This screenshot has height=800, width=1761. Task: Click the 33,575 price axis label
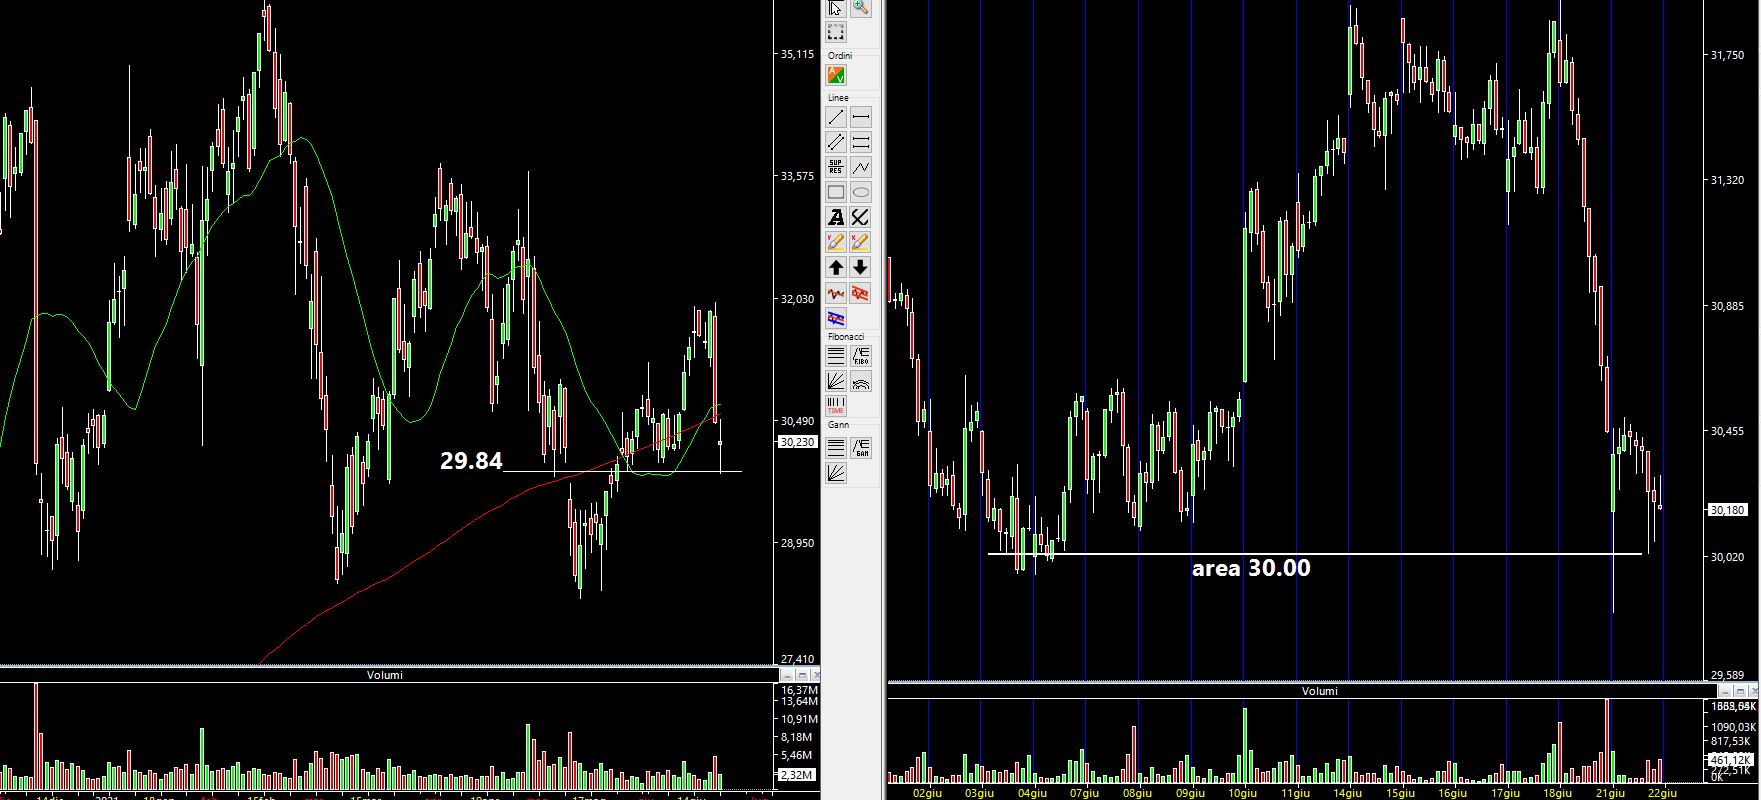coord(797,176)
